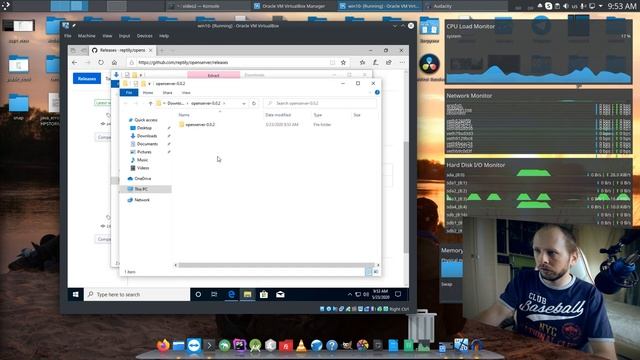The height and width of the screenshot is (360, 640).
Task: Click the Edge page vertical scrollbar
Action: (x=406, y=197)
